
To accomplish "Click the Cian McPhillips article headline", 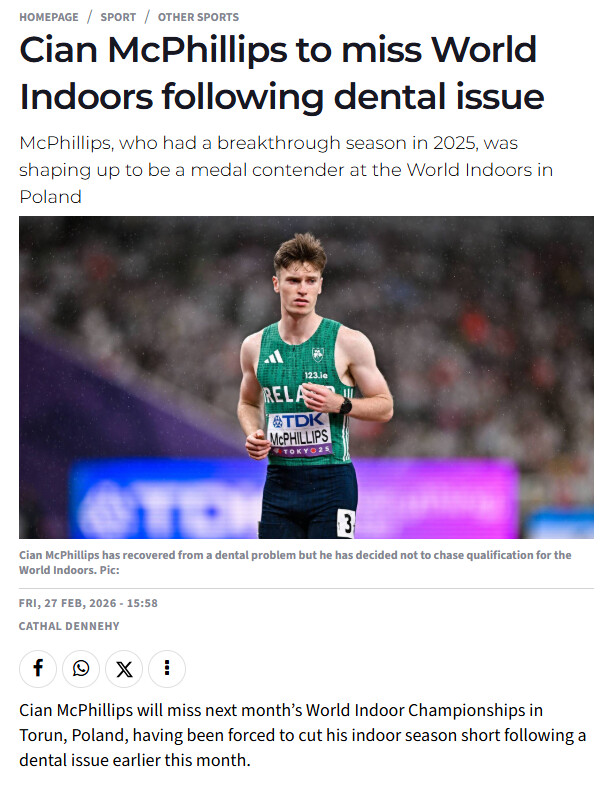I will (281, 73).
